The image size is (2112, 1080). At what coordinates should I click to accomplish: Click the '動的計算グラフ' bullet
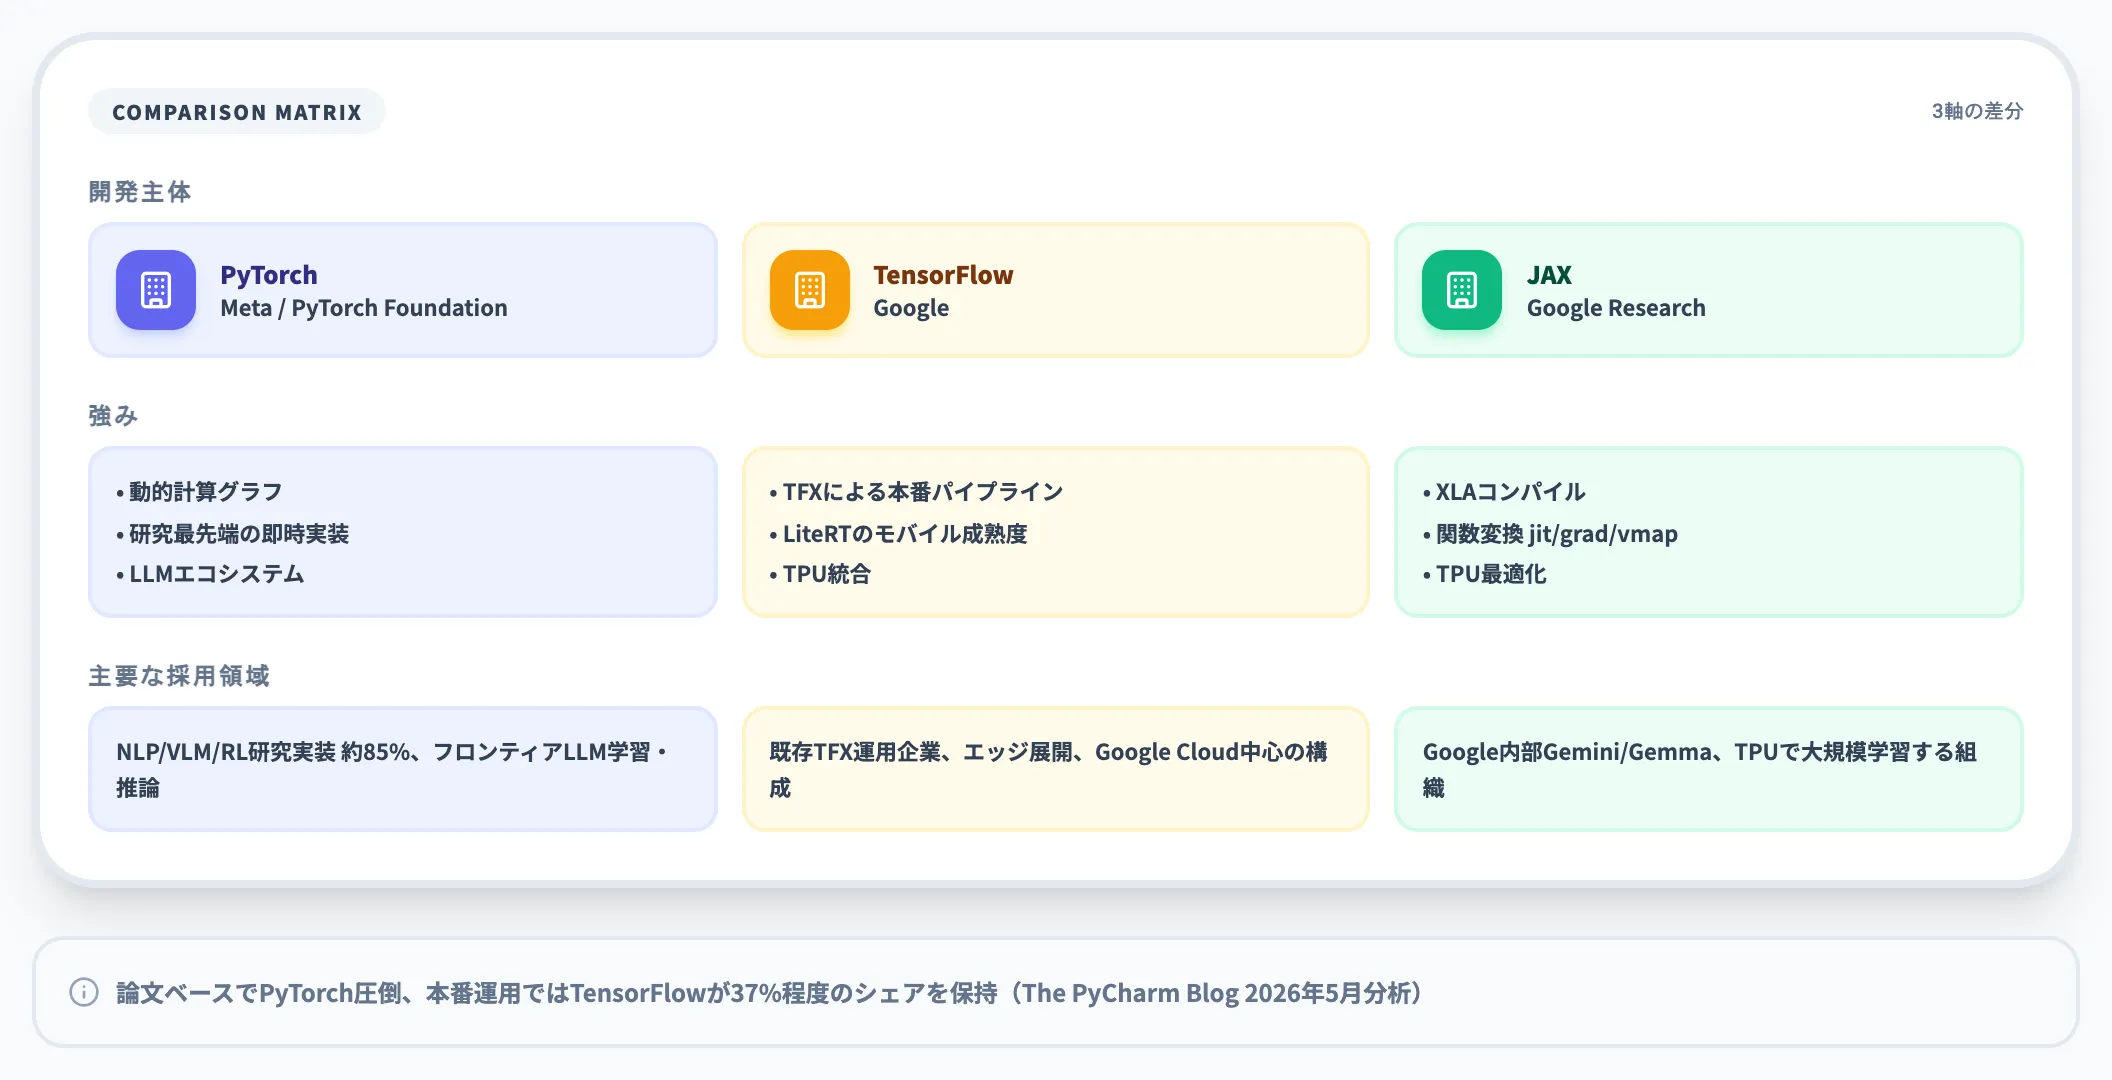click(199, 491)
